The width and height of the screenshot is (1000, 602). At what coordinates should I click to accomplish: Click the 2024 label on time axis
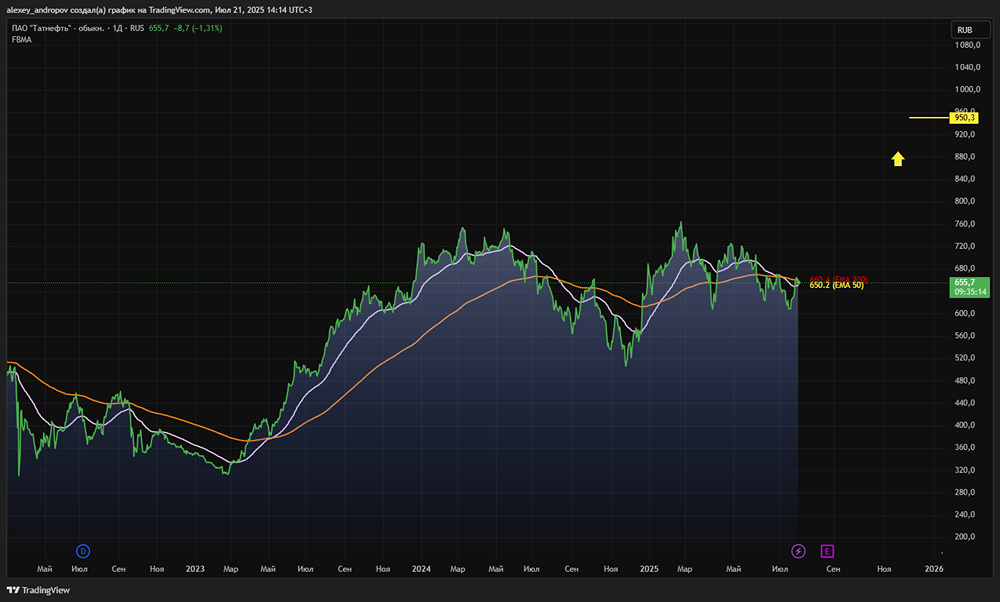point(421,569)
